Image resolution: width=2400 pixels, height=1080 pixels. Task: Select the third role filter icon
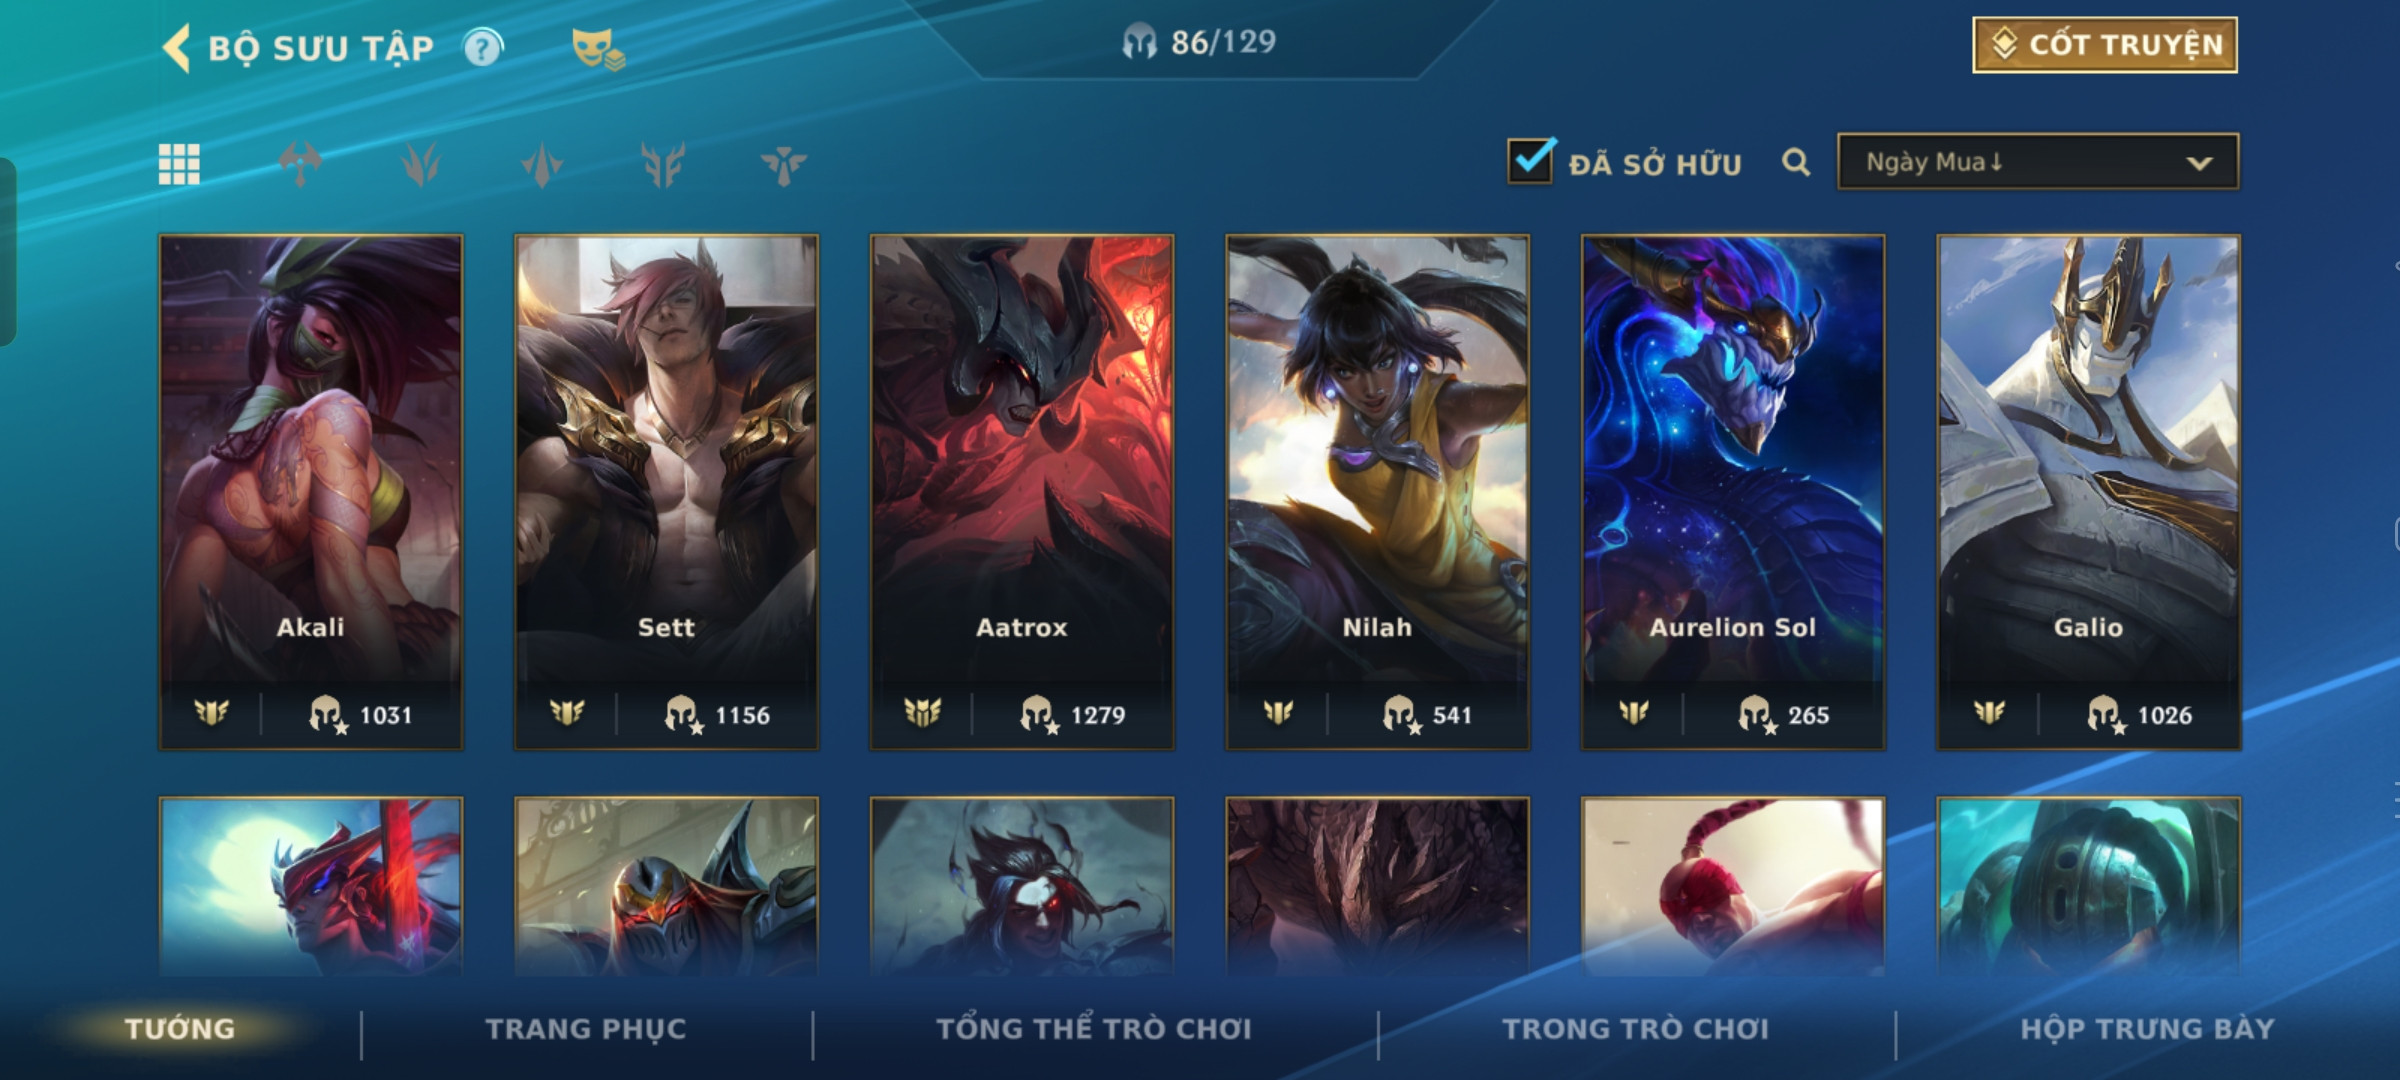[542, 164]
